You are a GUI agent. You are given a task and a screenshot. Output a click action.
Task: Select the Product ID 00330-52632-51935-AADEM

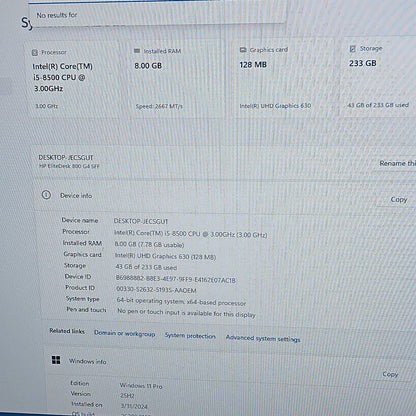[156, 289]
